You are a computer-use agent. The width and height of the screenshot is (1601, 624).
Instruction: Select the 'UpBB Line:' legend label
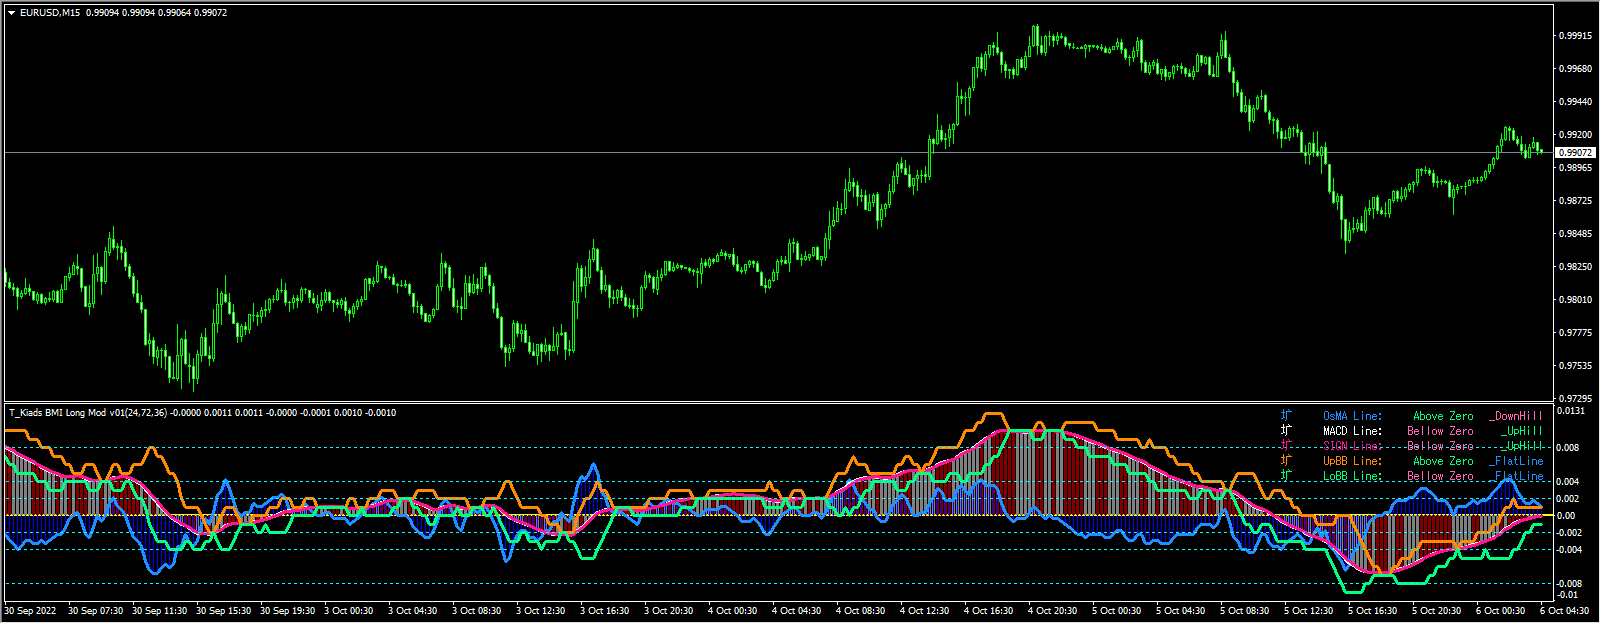(1352, 461)
